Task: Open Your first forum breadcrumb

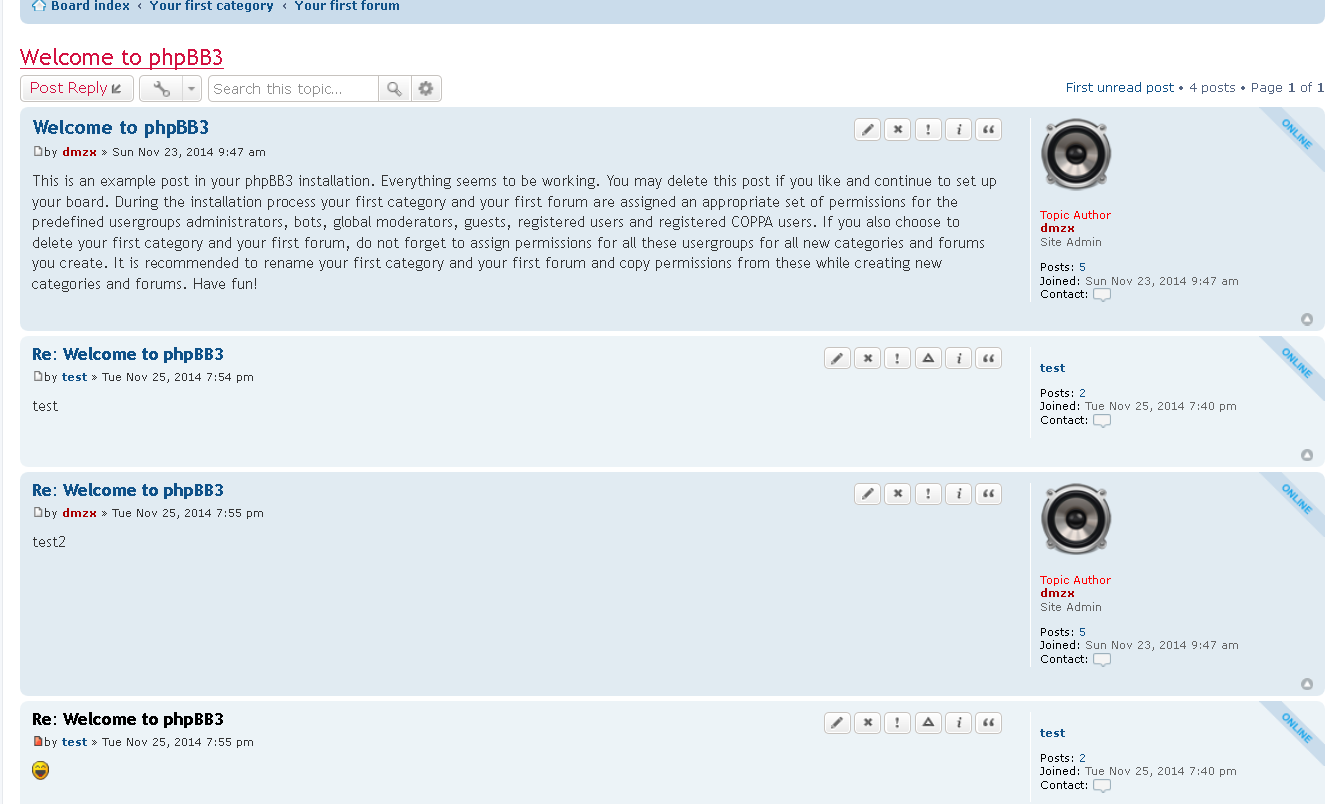Action: click(x=347, y=6)
